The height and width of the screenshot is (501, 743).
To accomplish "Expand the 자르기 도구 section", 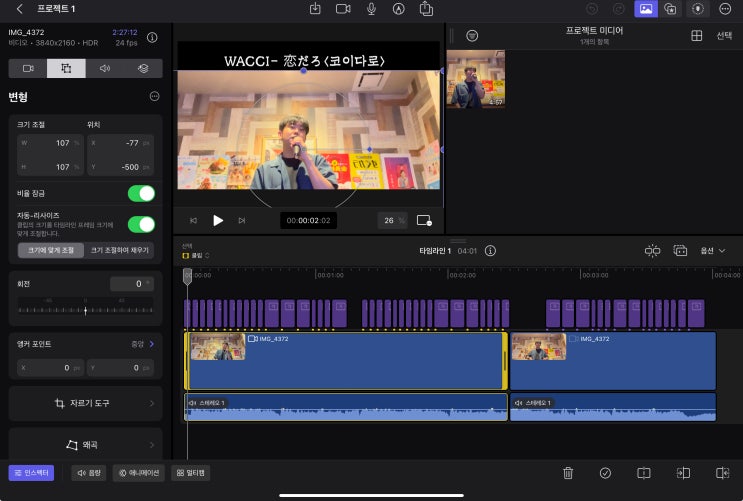I will pos(85,403).
